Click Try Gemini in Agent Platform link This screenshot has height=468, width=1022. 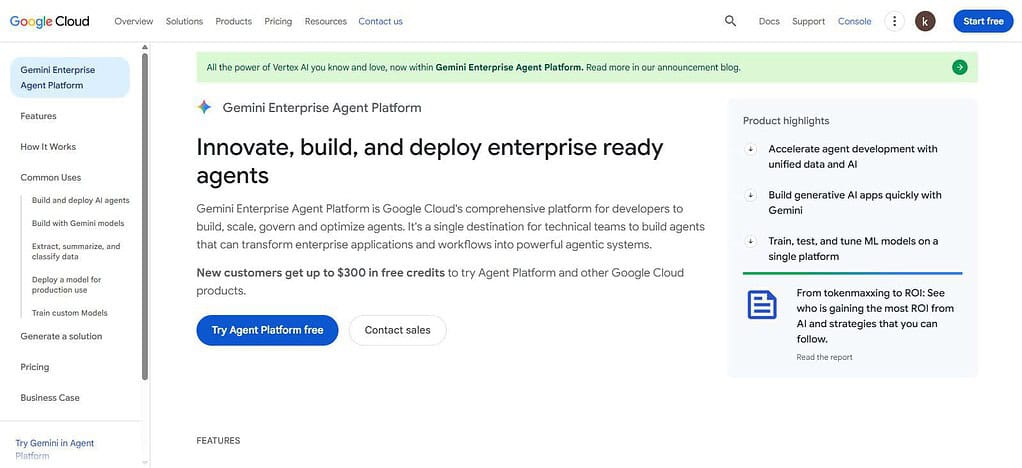(55, 449)
